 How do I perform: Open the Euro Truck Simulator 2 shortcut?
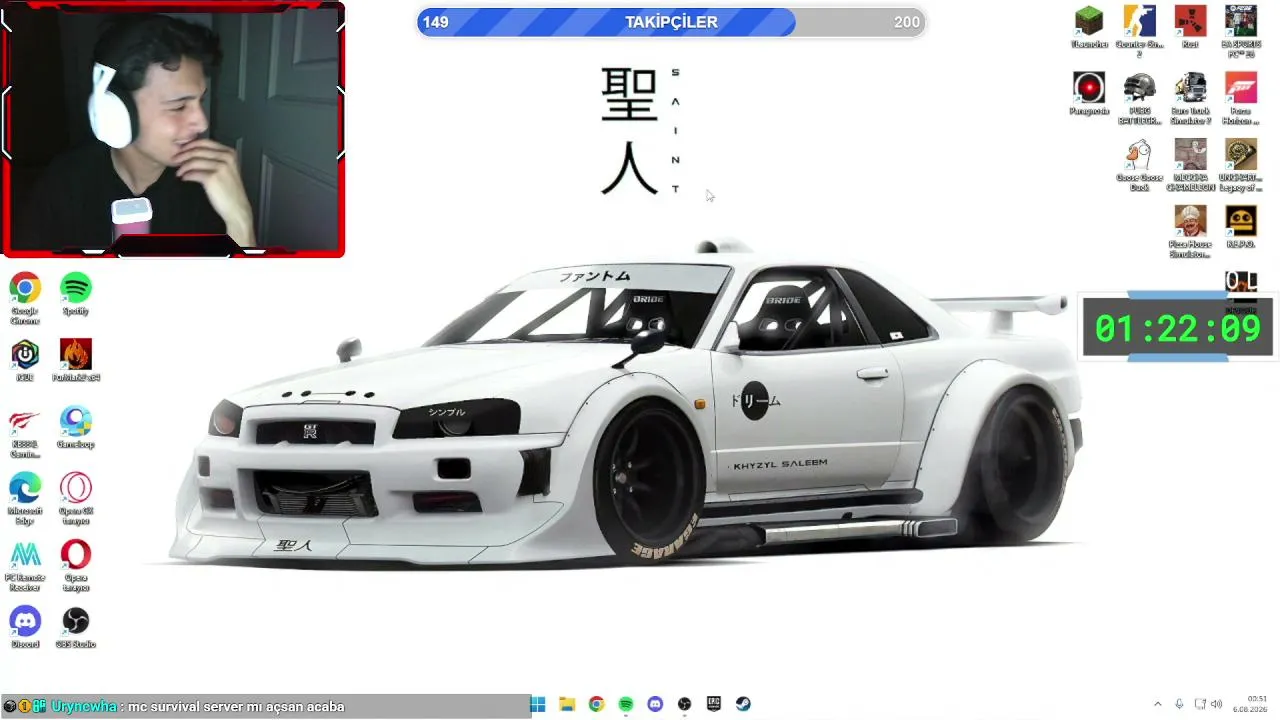[x=1190, y=98]
